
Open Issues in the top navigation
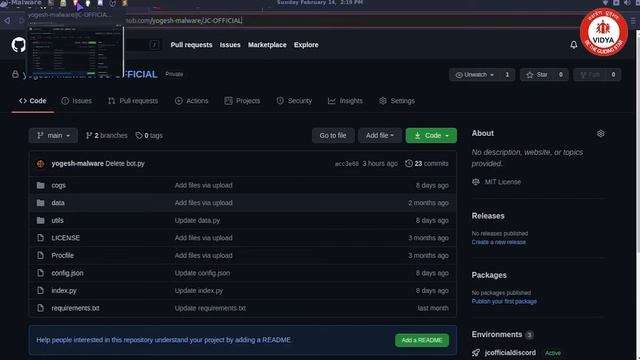[x=230, y=45]
